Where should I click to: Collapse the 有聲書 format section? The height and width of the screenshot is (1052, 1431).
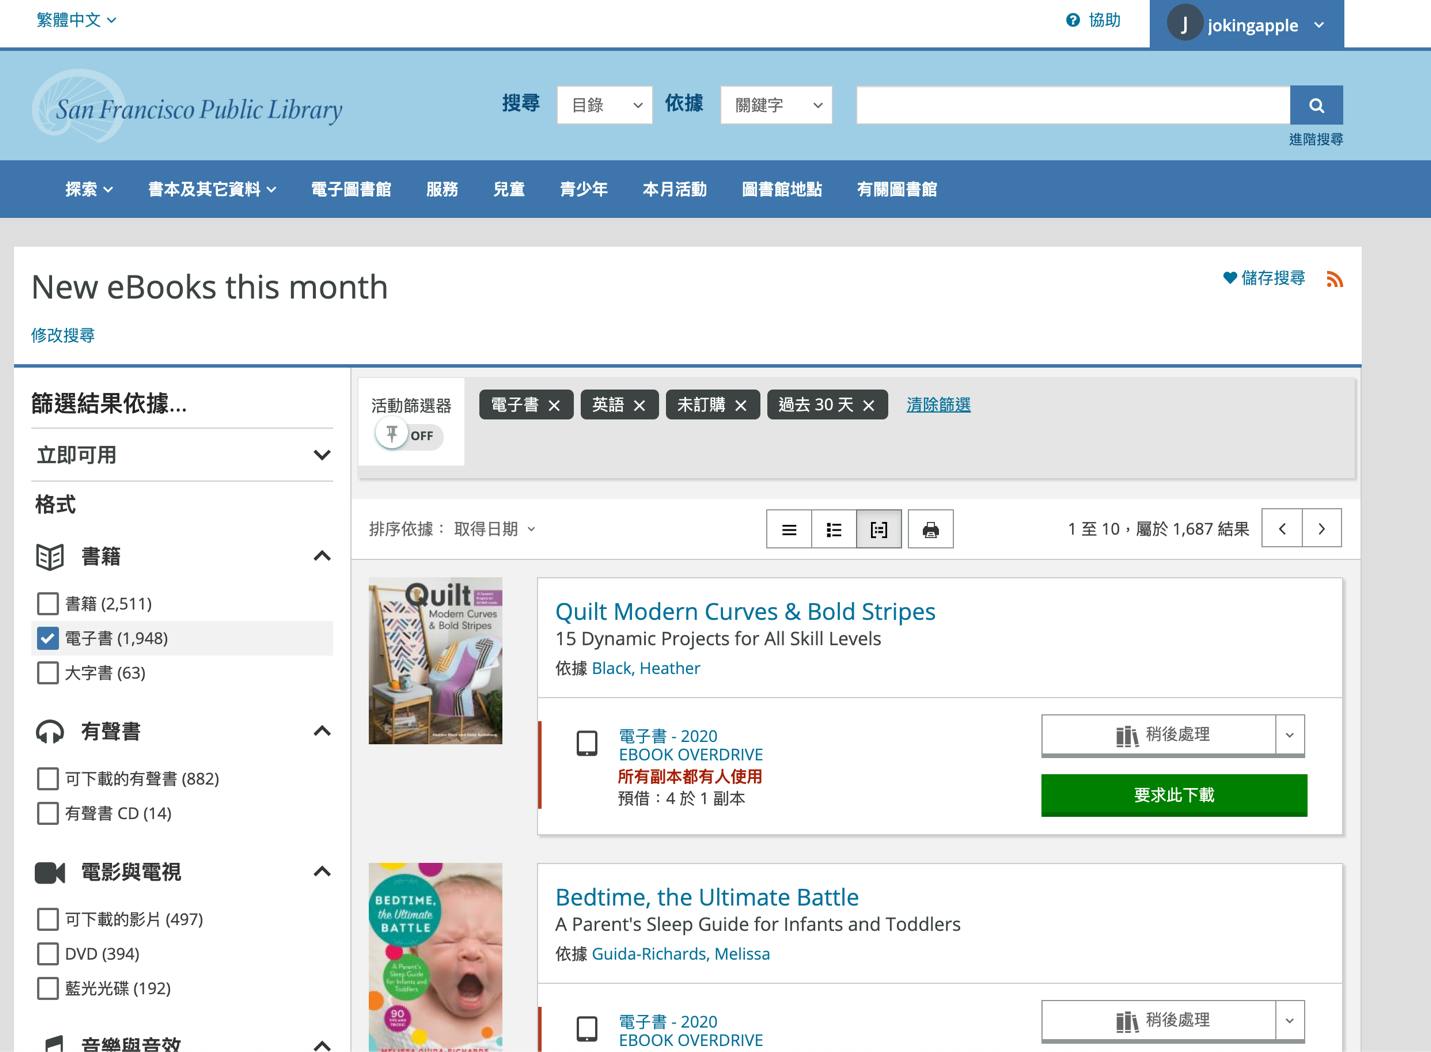[322, 731]
